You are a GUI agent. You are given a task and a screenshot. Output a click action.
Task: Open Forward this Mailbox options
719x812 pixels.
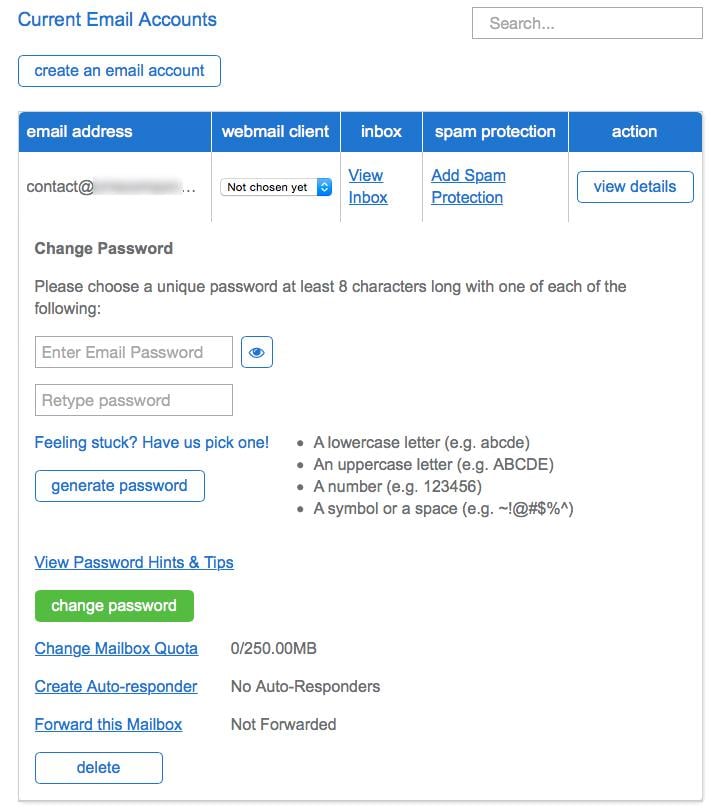pos(109,724)
